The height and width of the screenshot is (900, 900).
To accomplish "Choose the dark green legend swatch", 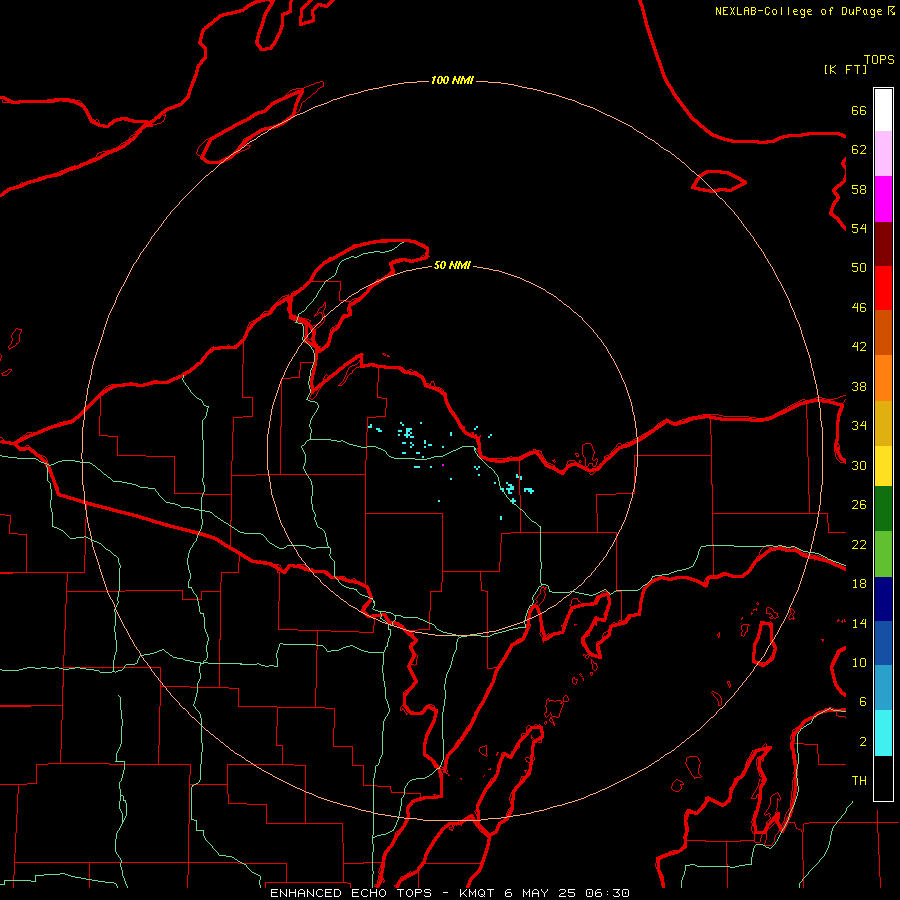I will [883, 509].
